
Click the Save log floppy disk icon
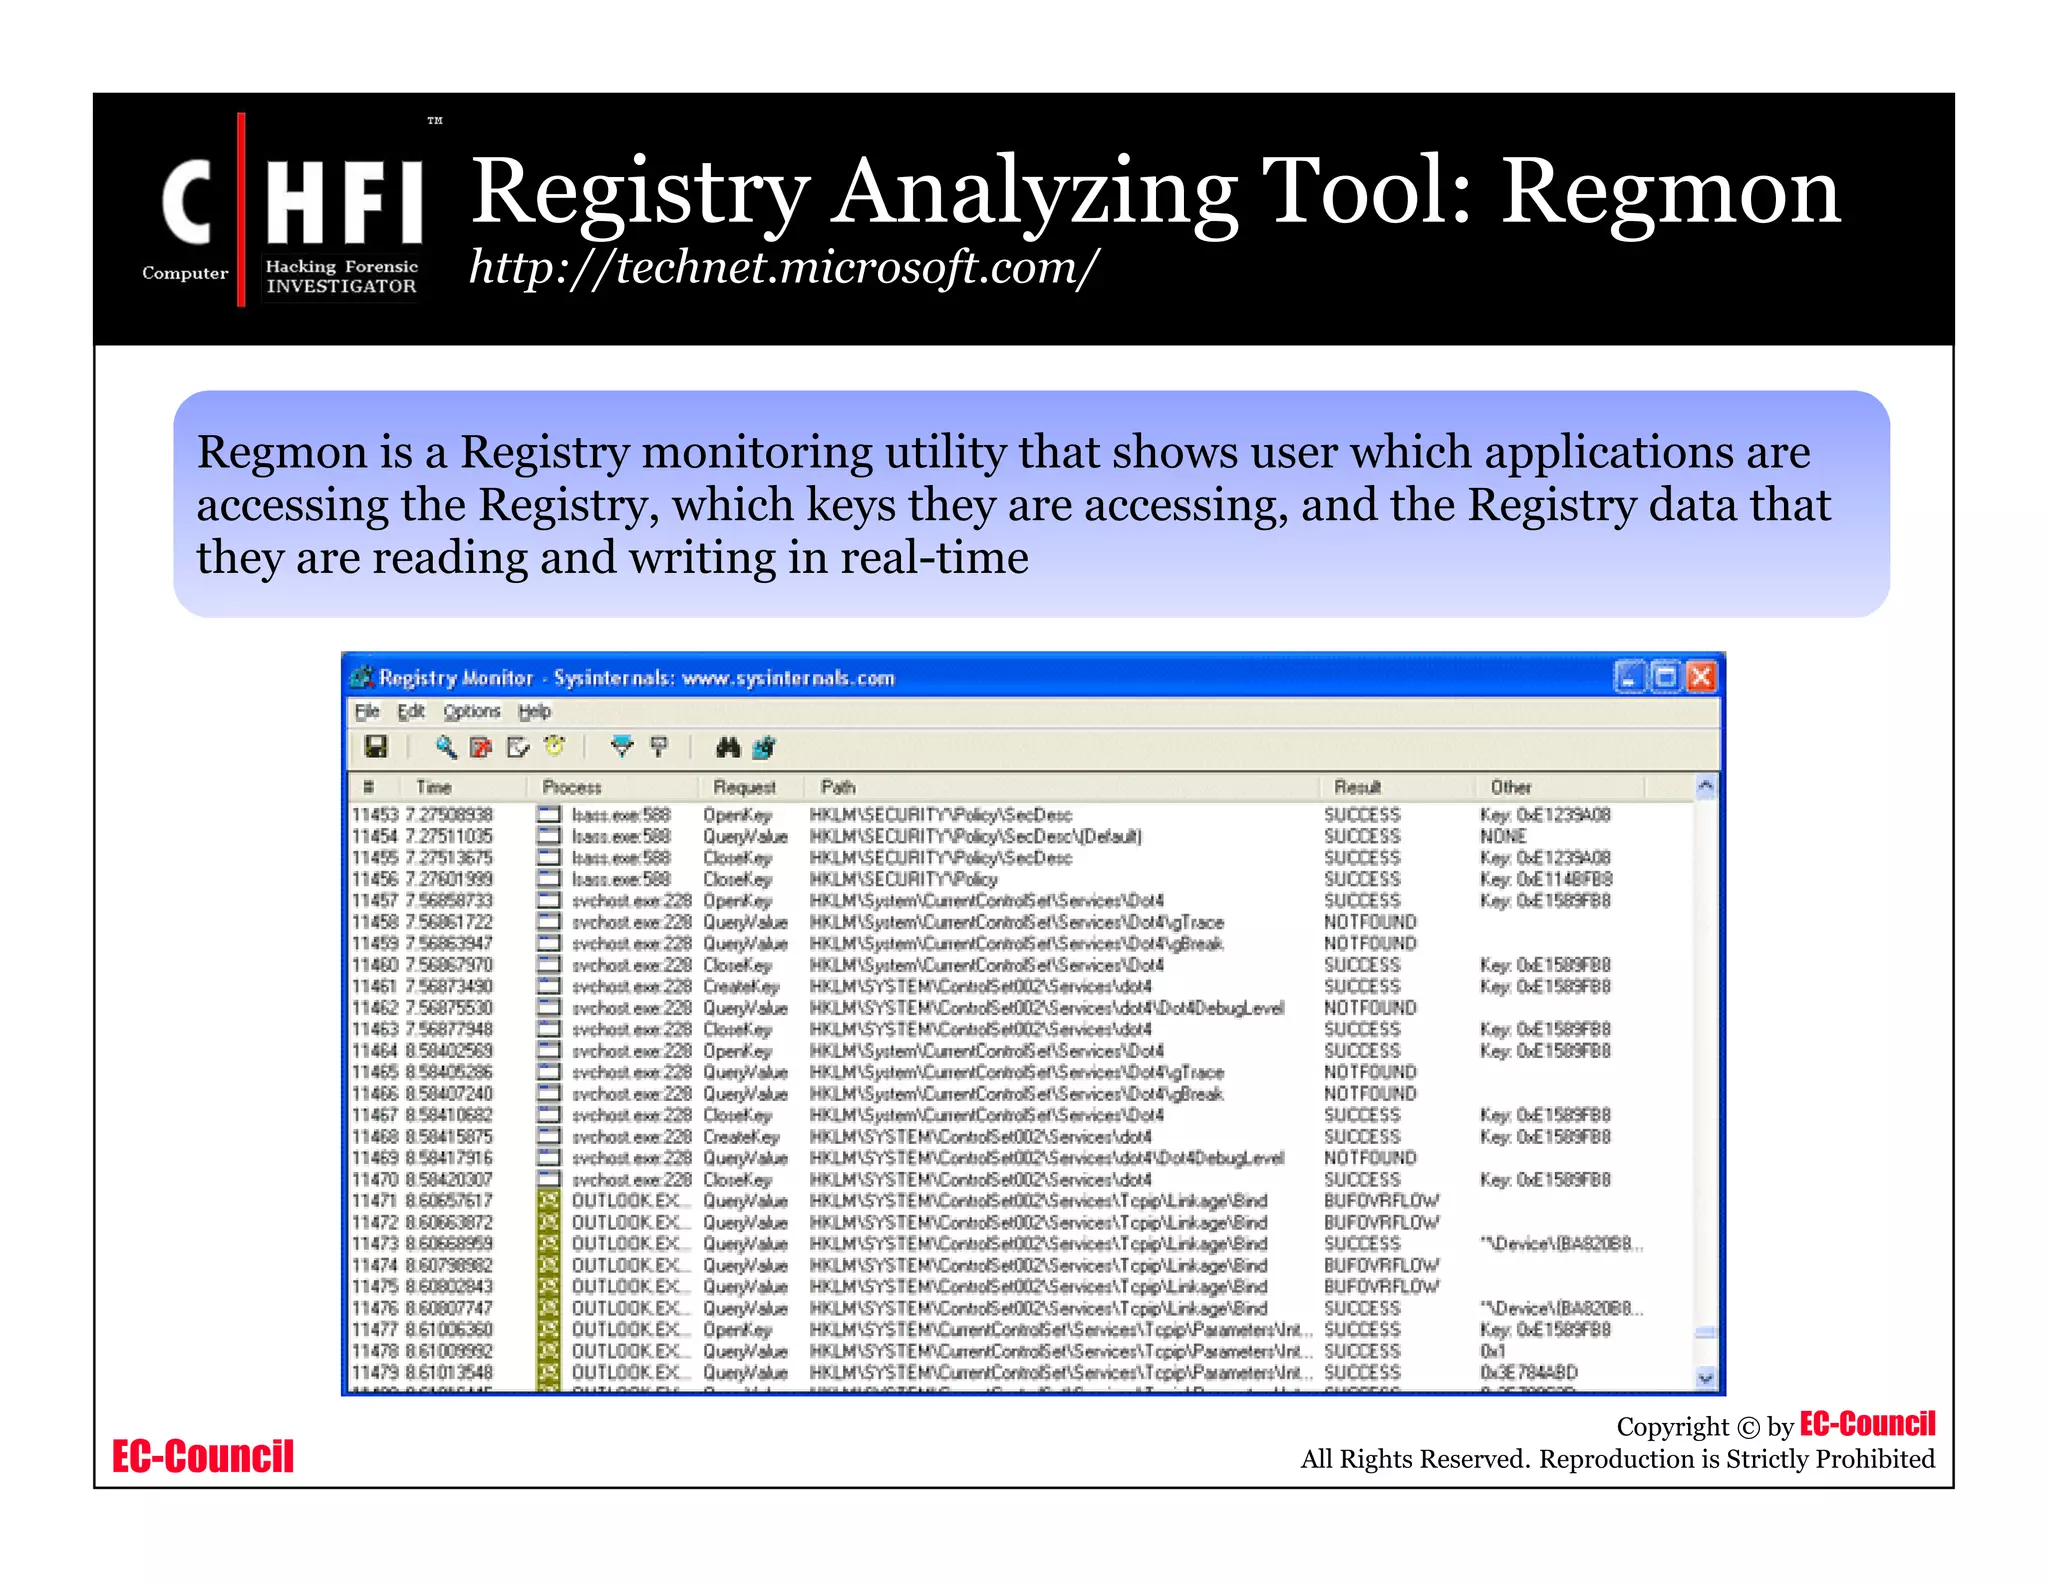tap(376, 746)
